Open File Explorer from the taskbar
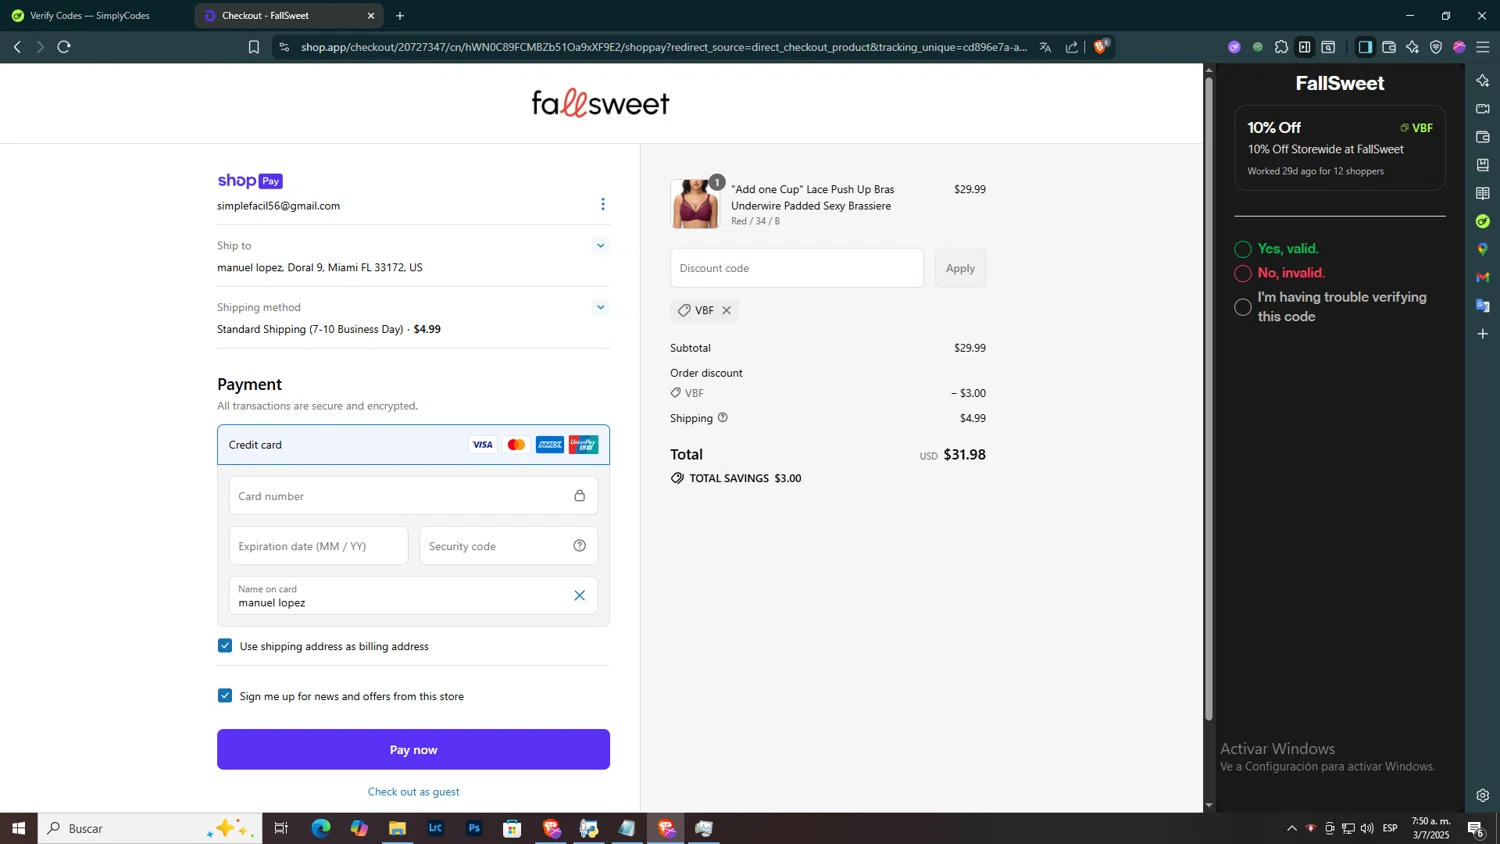The width and height of the screenshot is (1500, 844). pyautogui.click(x=397, y=828)
